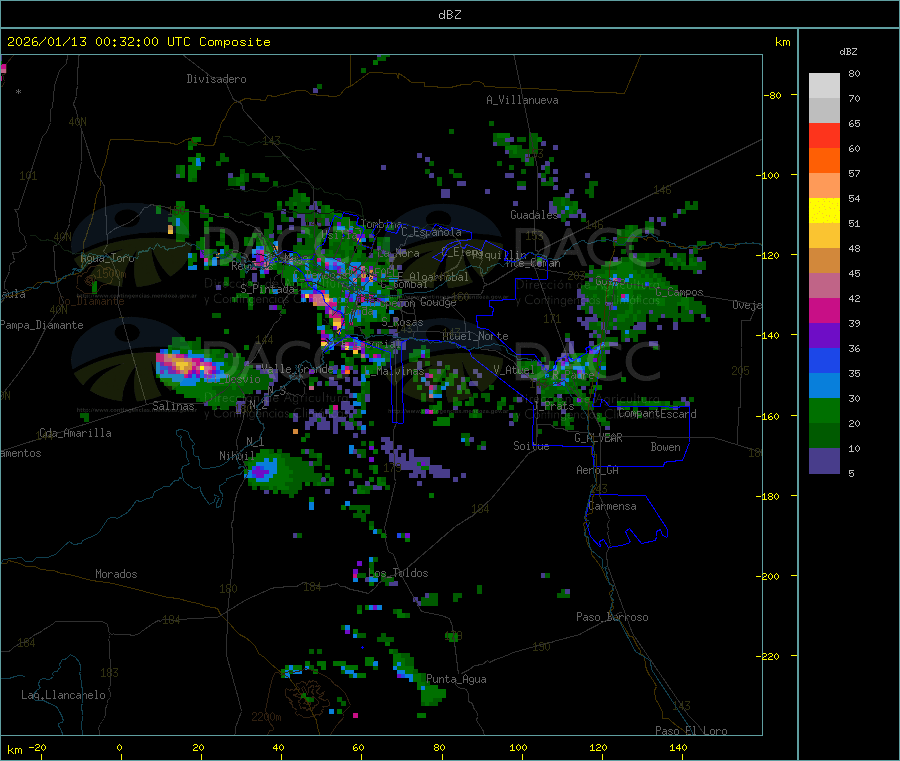Click the yellow 51-54 dBZ legend swatch
Image resolution: width=900 pixels, height=761 pixels.
point(824,211)
